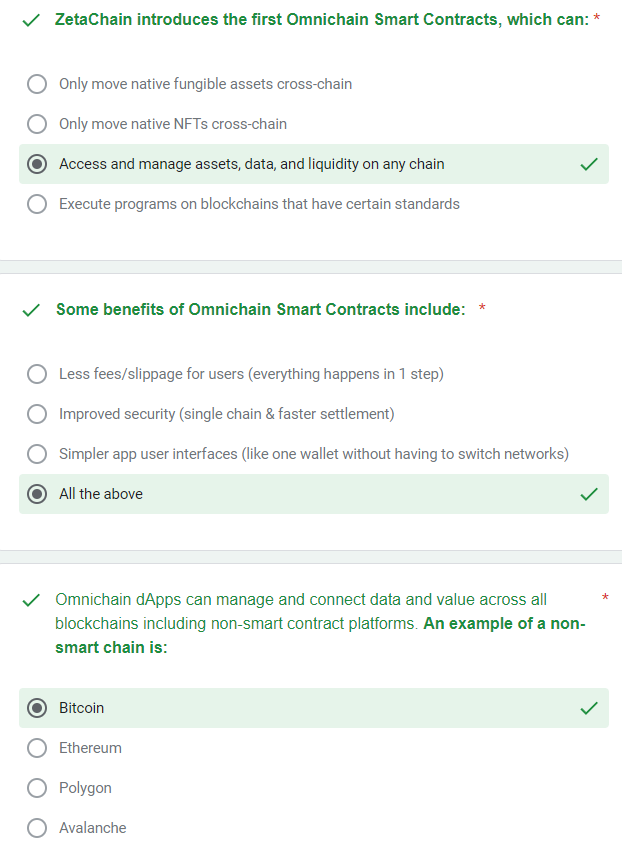Choose 'Access and manage assets, data, and liquidity' radio

(x=37, y=164)
